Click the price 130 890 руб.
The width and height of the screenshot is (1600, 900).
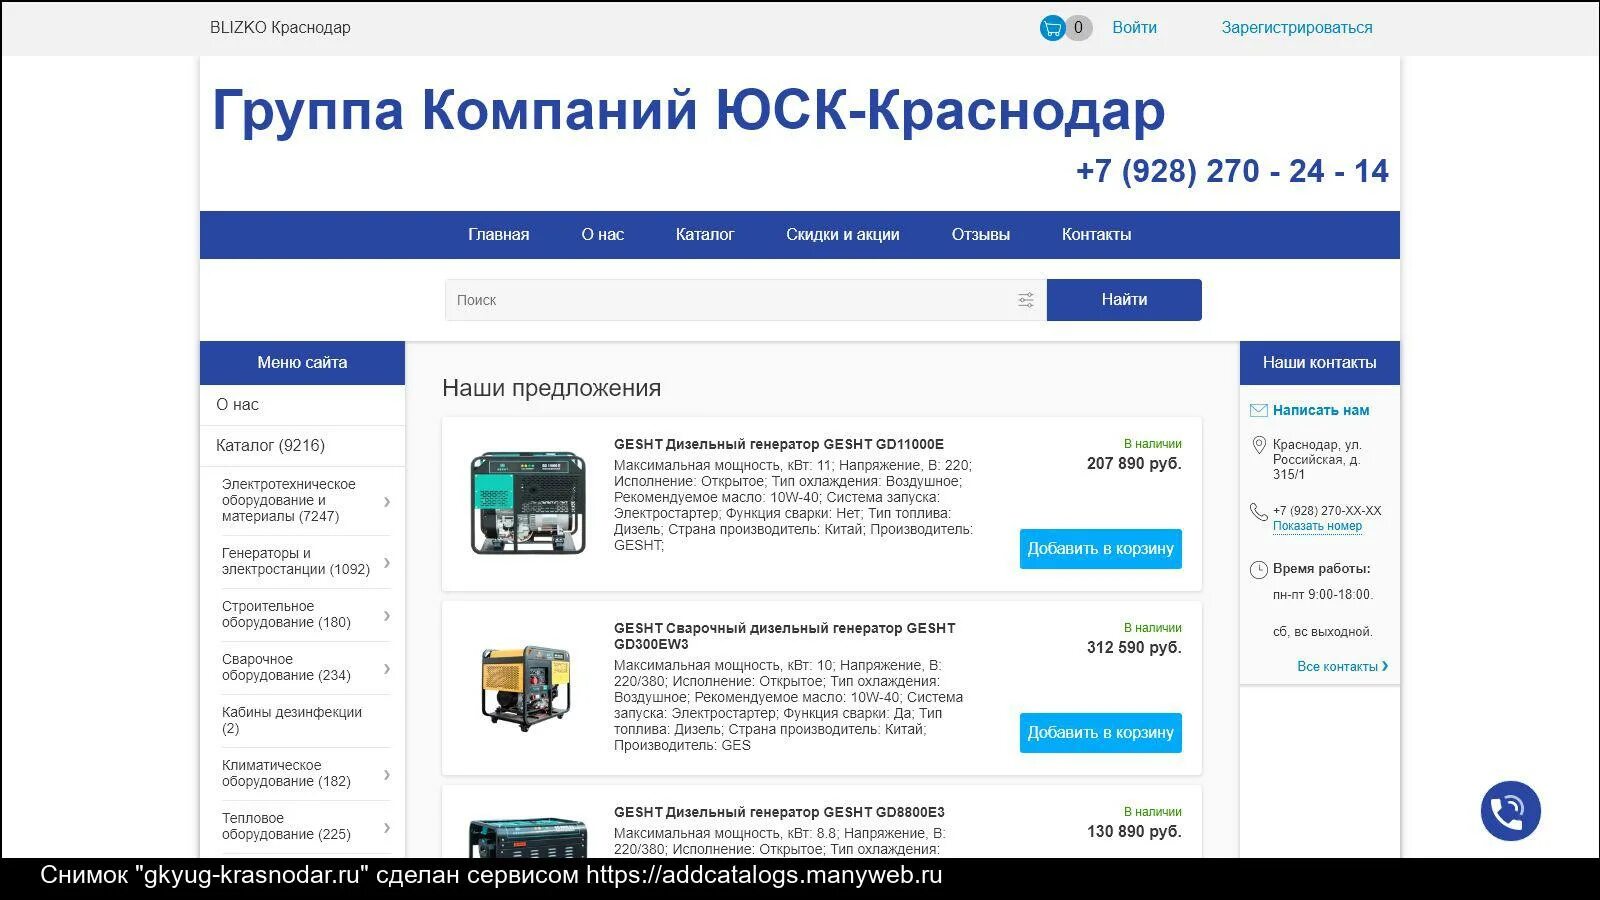click(x=1134, y=832)
